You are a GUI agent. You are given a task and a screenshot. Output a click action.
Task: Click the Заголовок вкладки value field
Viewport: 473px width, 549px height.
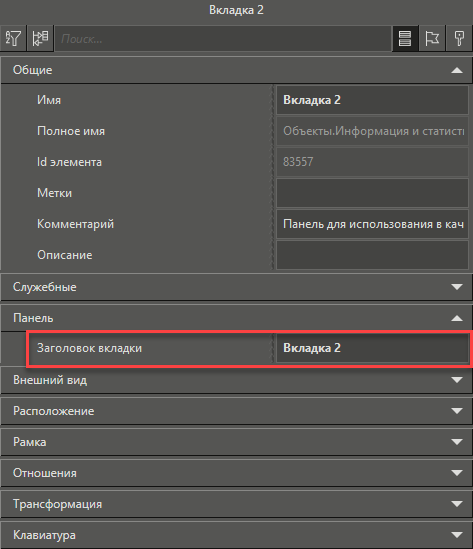pos(372,348)
